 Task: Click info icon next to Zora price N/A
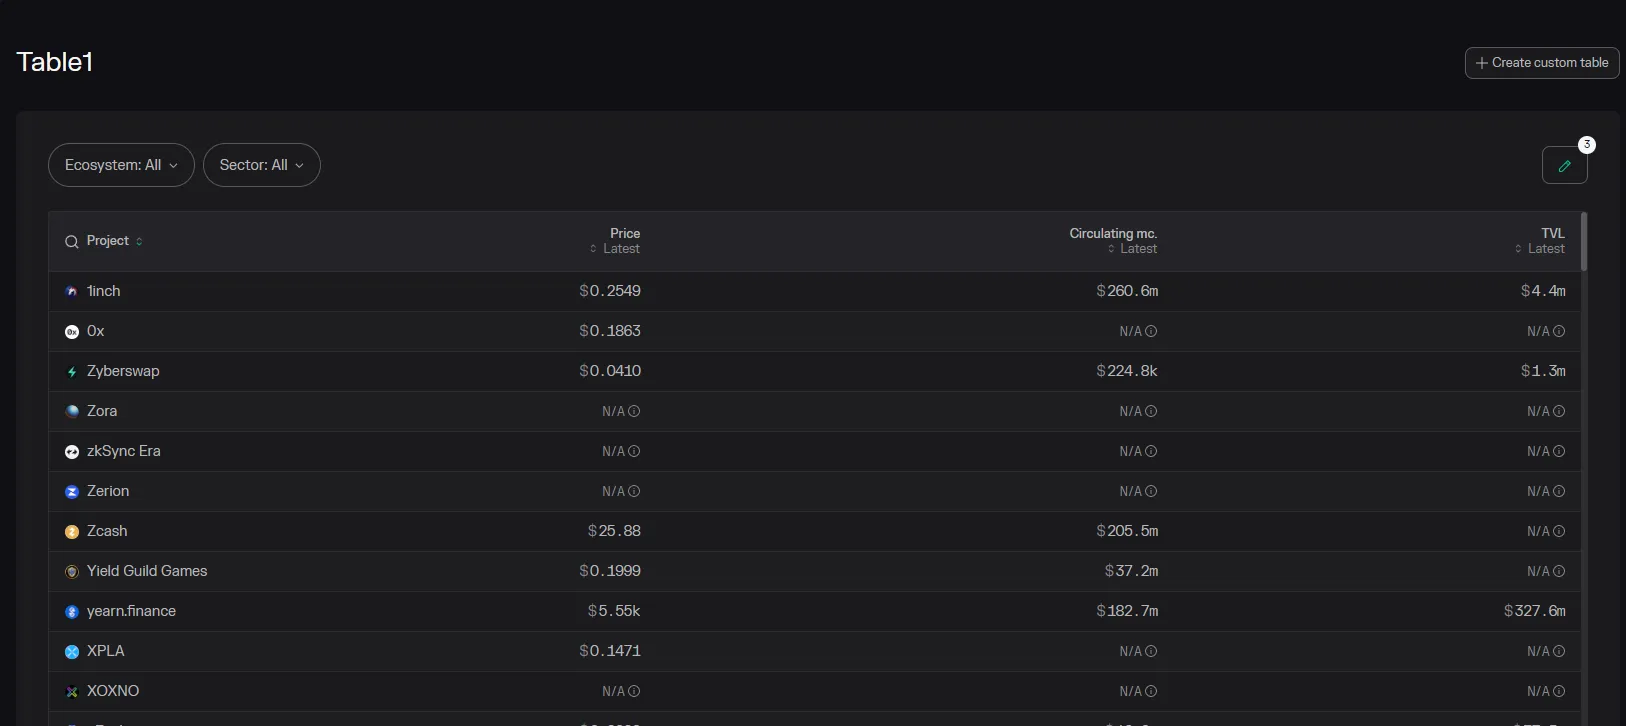(x=634, y=411)
